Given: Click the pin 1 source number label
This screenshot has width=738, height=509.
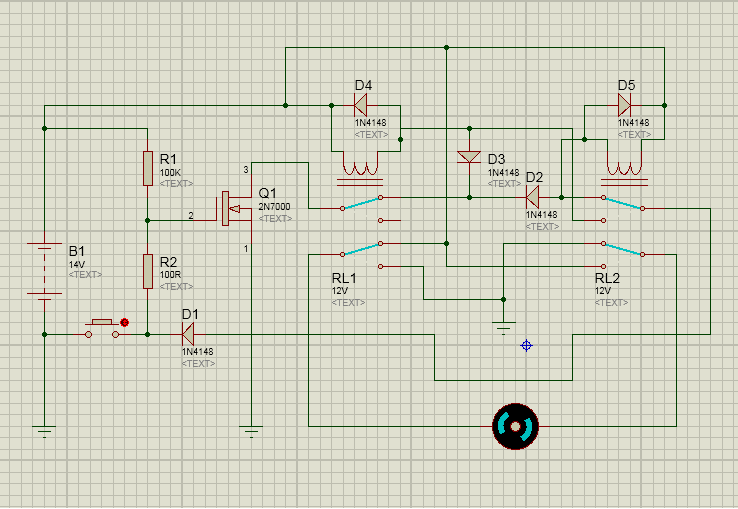Looking at the screenshot, I should pos(246,249).
